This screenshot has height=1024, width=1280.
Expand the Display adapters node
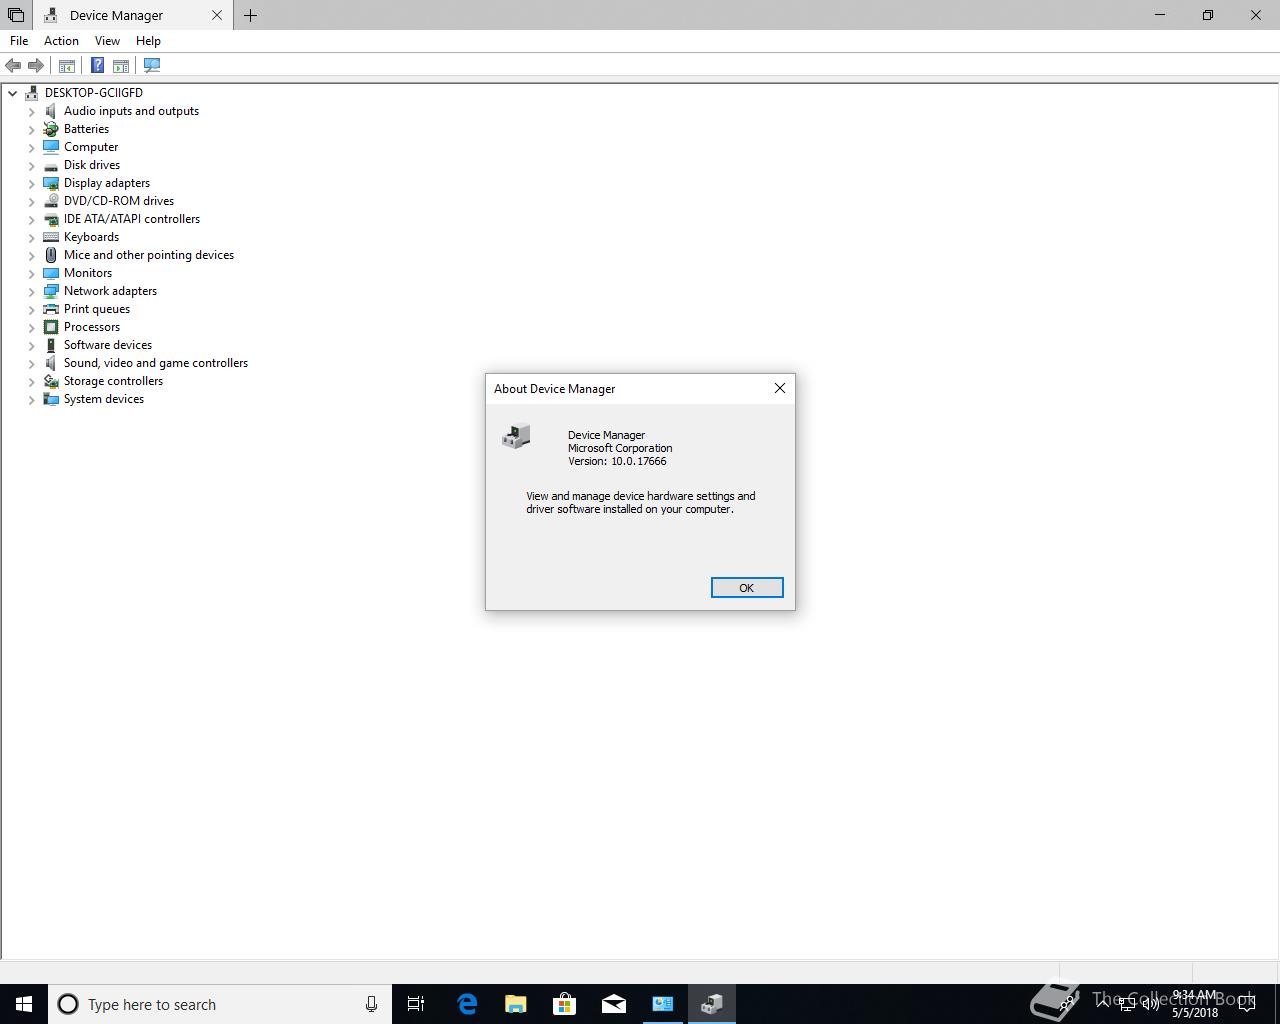(31, 183)
